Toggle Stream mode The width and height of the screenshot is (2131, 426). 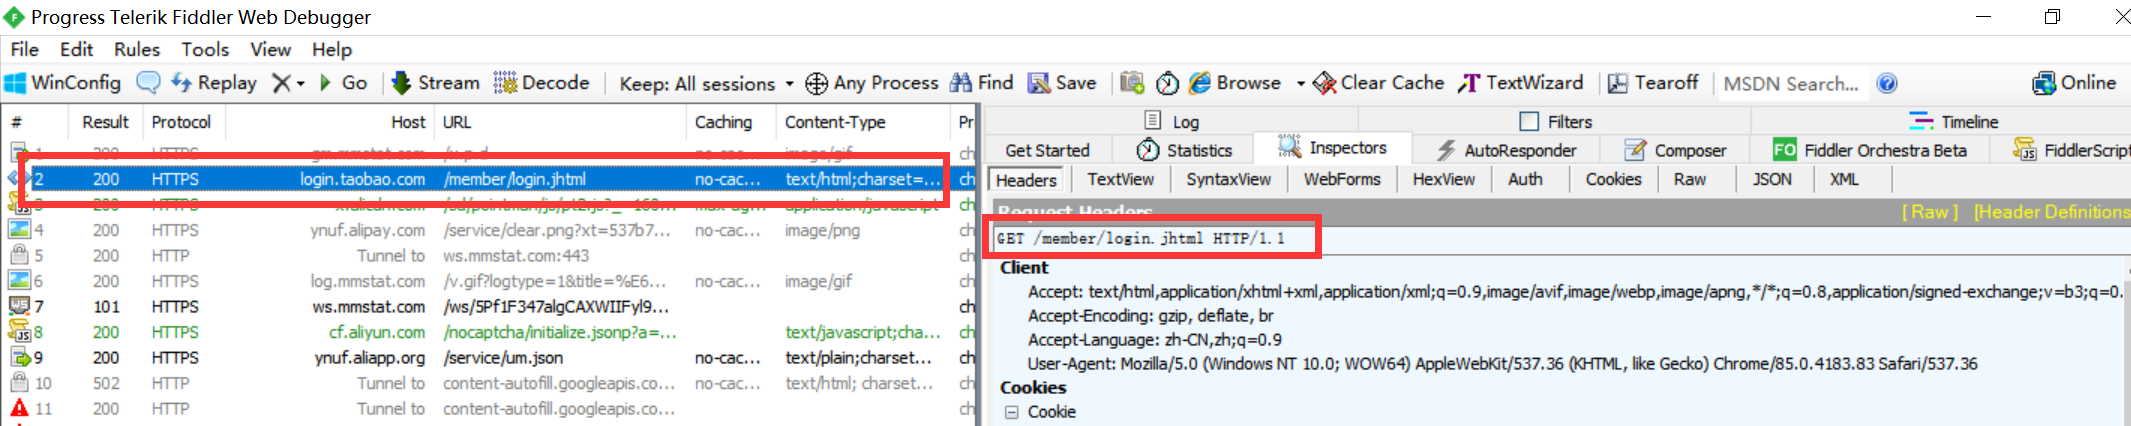coord(435,83)
